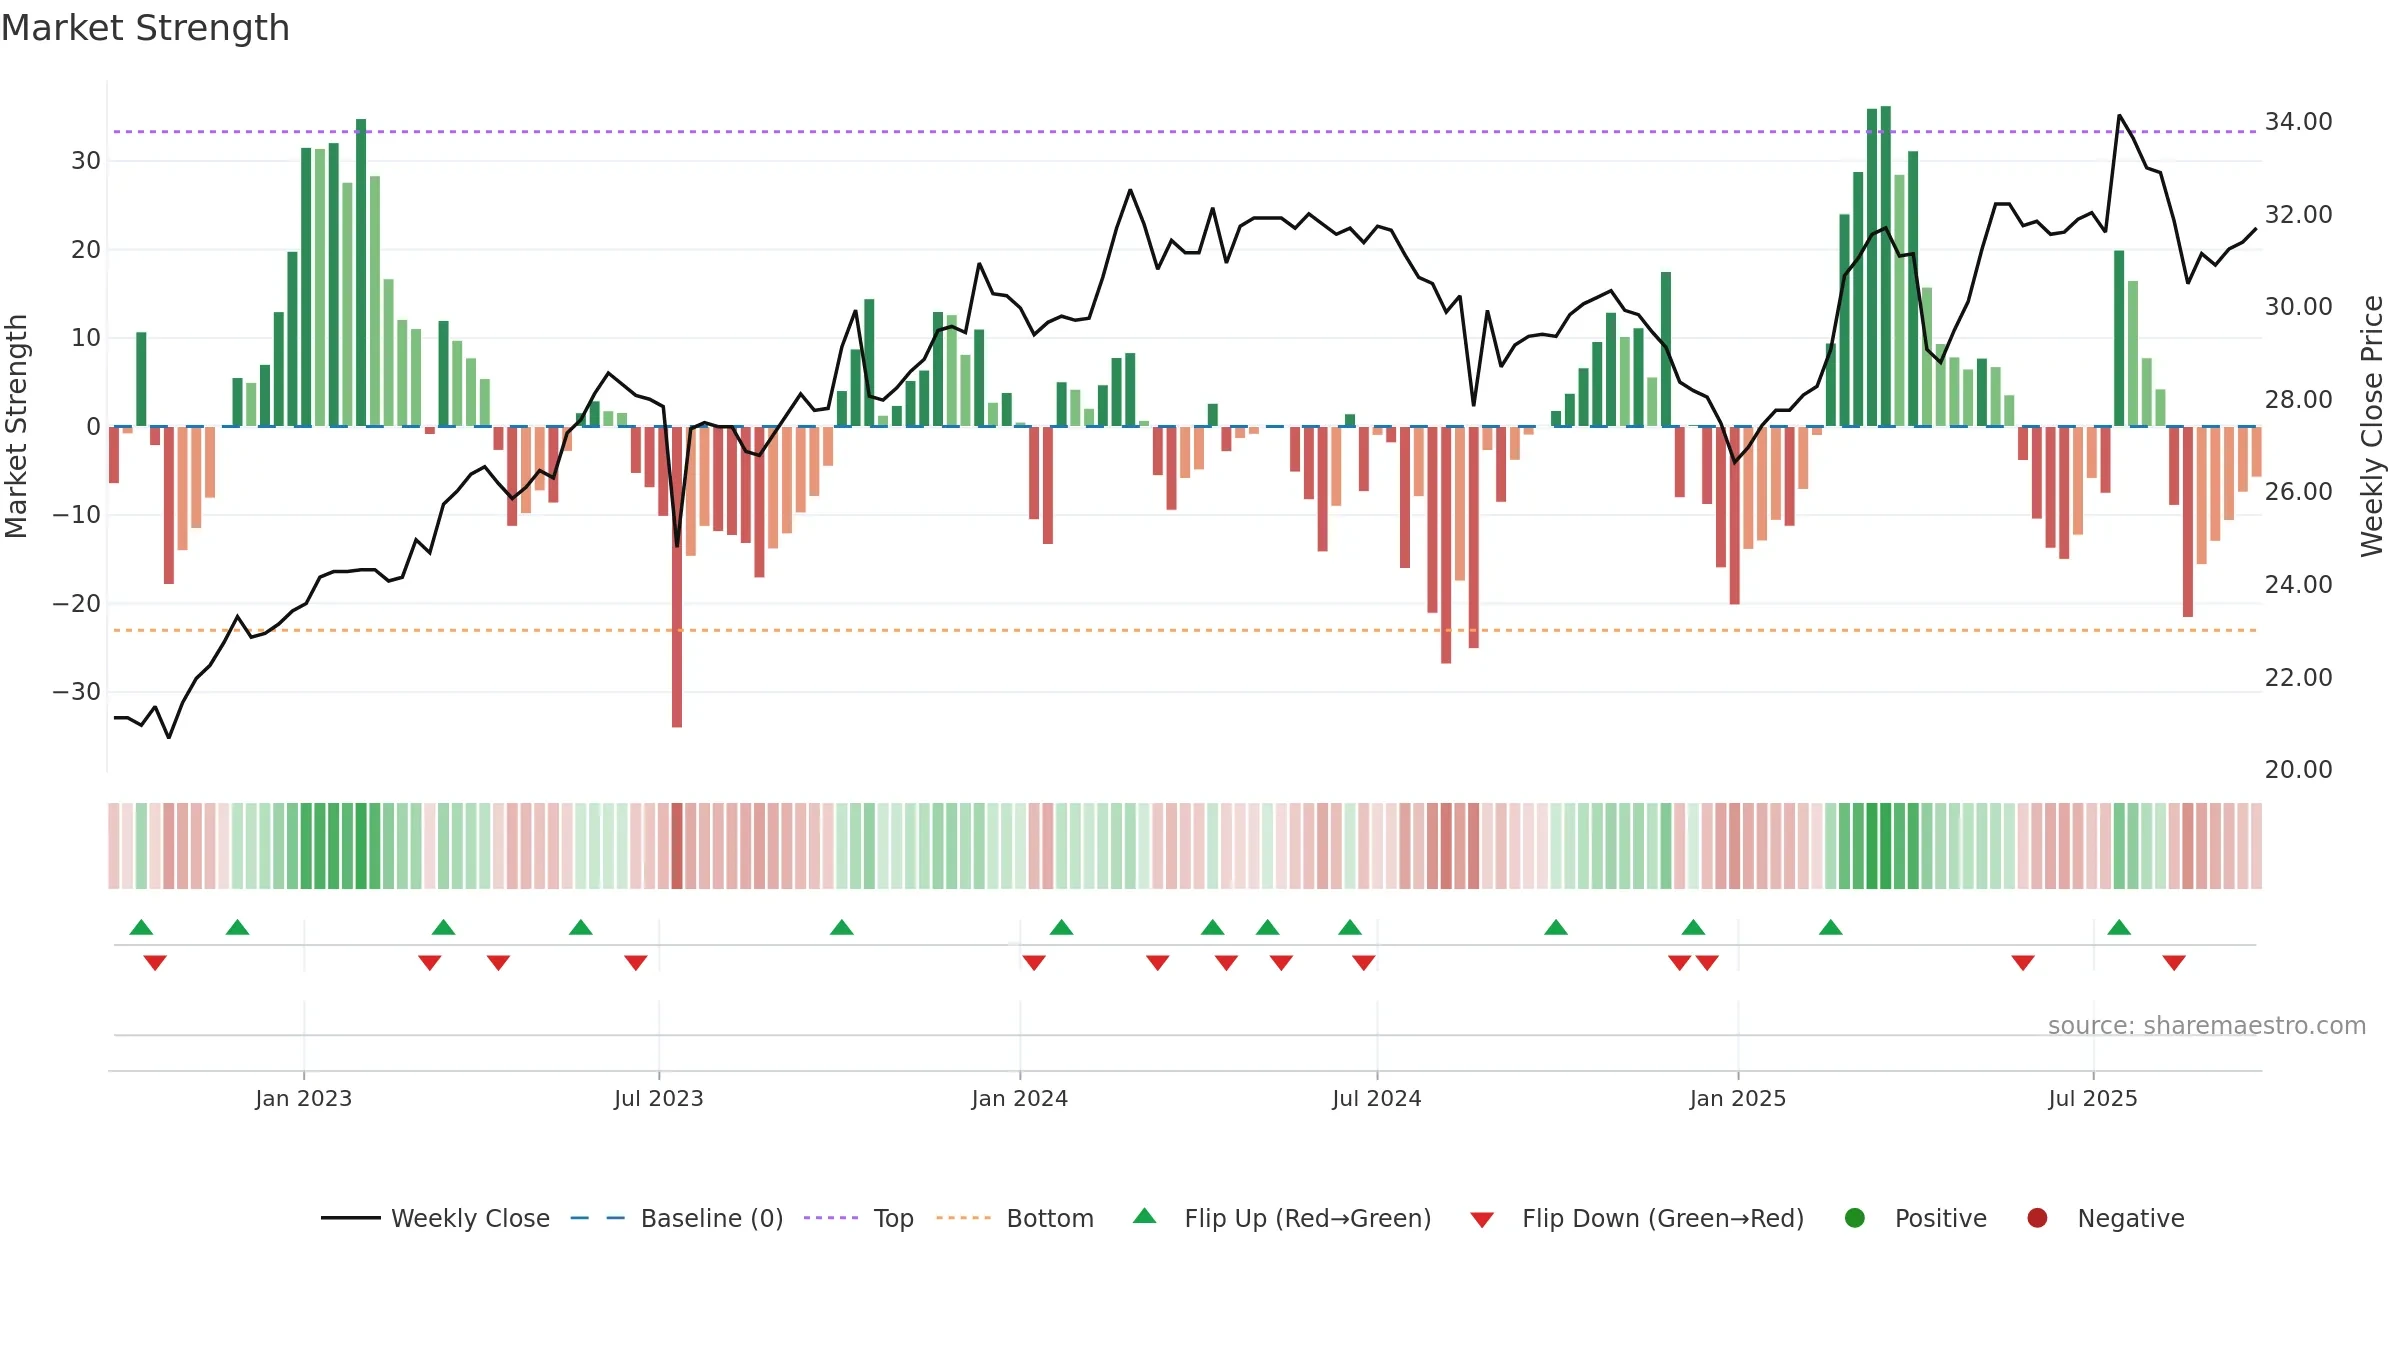
Task: Click the Jul 2025 axis label
Action: point(2093,1098)
